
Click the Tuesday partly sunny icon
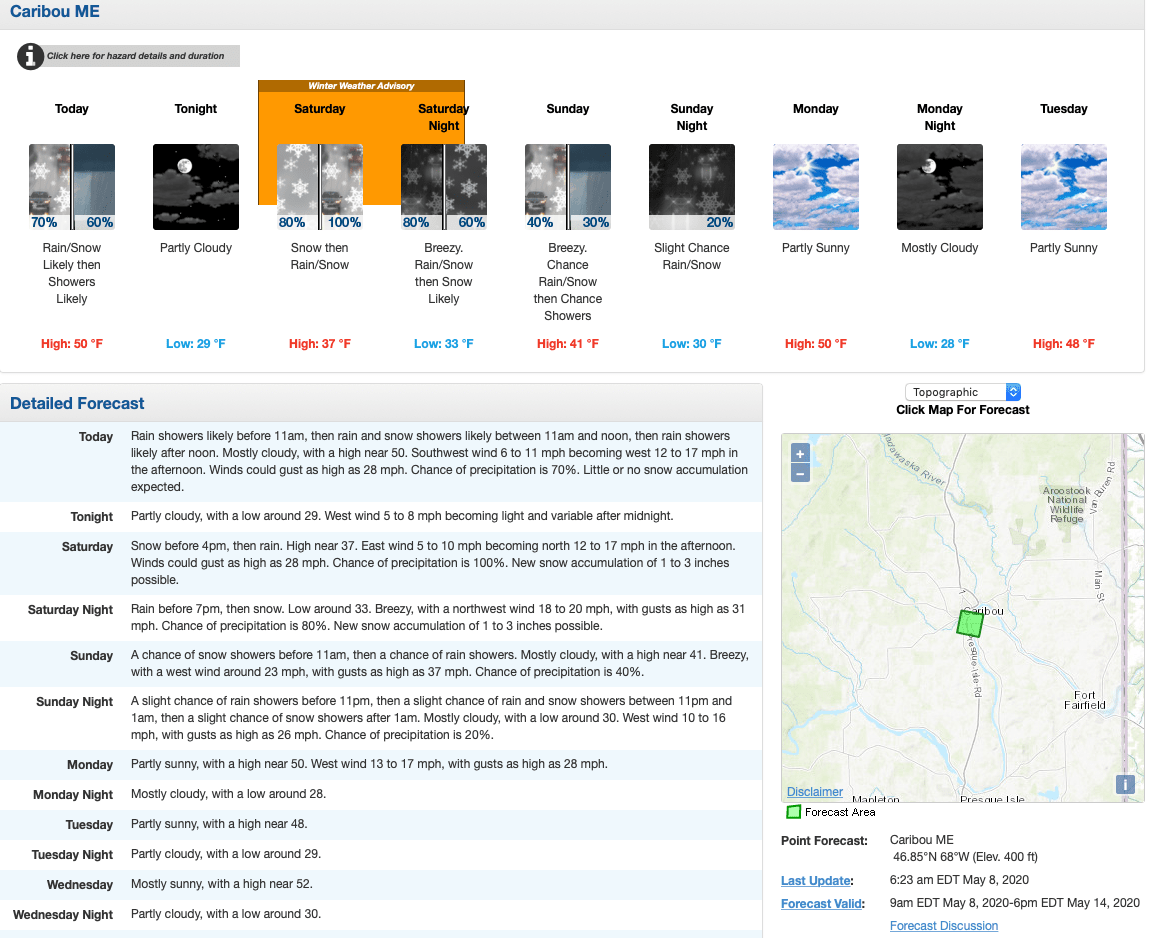(1064, 187)
